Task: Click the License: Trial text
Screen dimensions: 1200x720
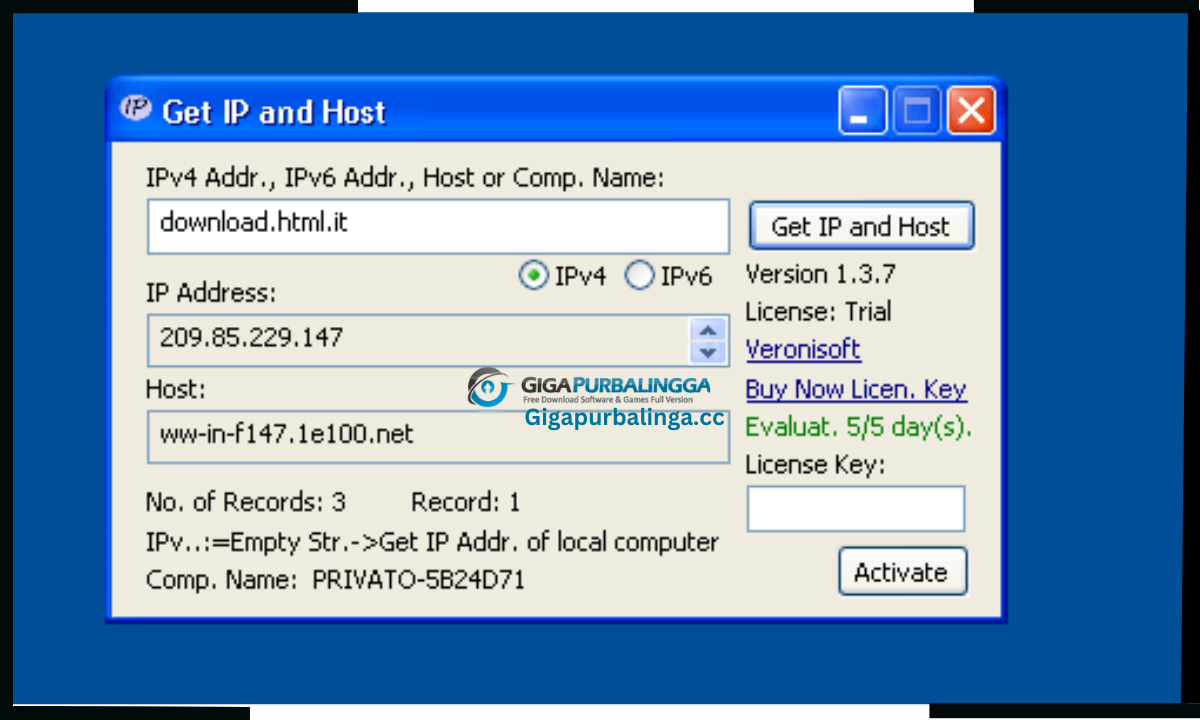Action: pos(818,311)
